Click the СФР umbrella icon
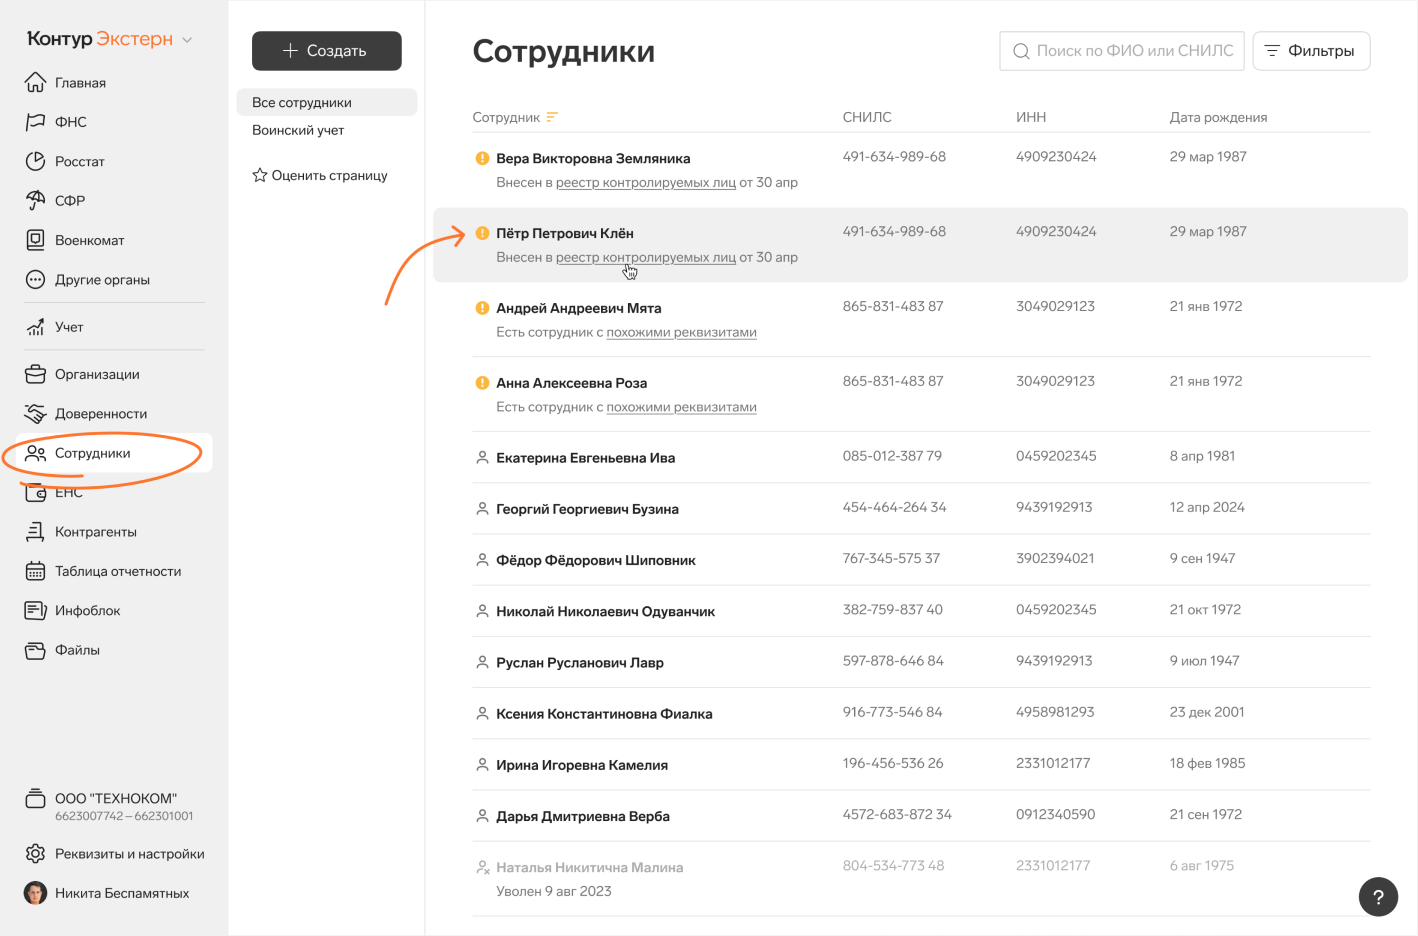Screen dimensions: 1418x936 pyautogui.click(x=35, y=200)
